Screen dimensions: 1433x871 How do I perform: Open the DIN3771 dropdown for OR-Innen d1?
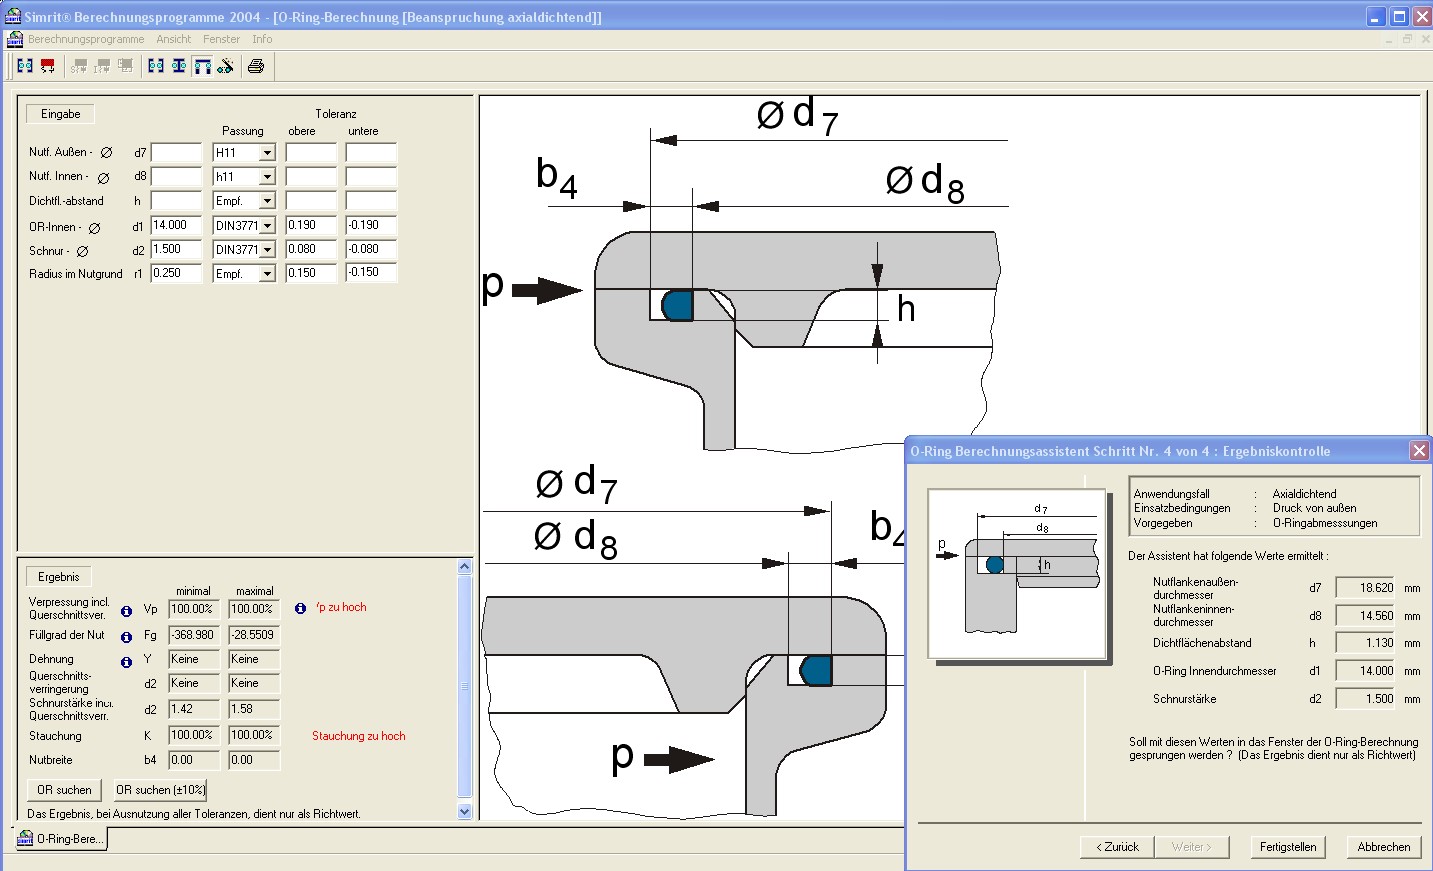tap(267, 226)
